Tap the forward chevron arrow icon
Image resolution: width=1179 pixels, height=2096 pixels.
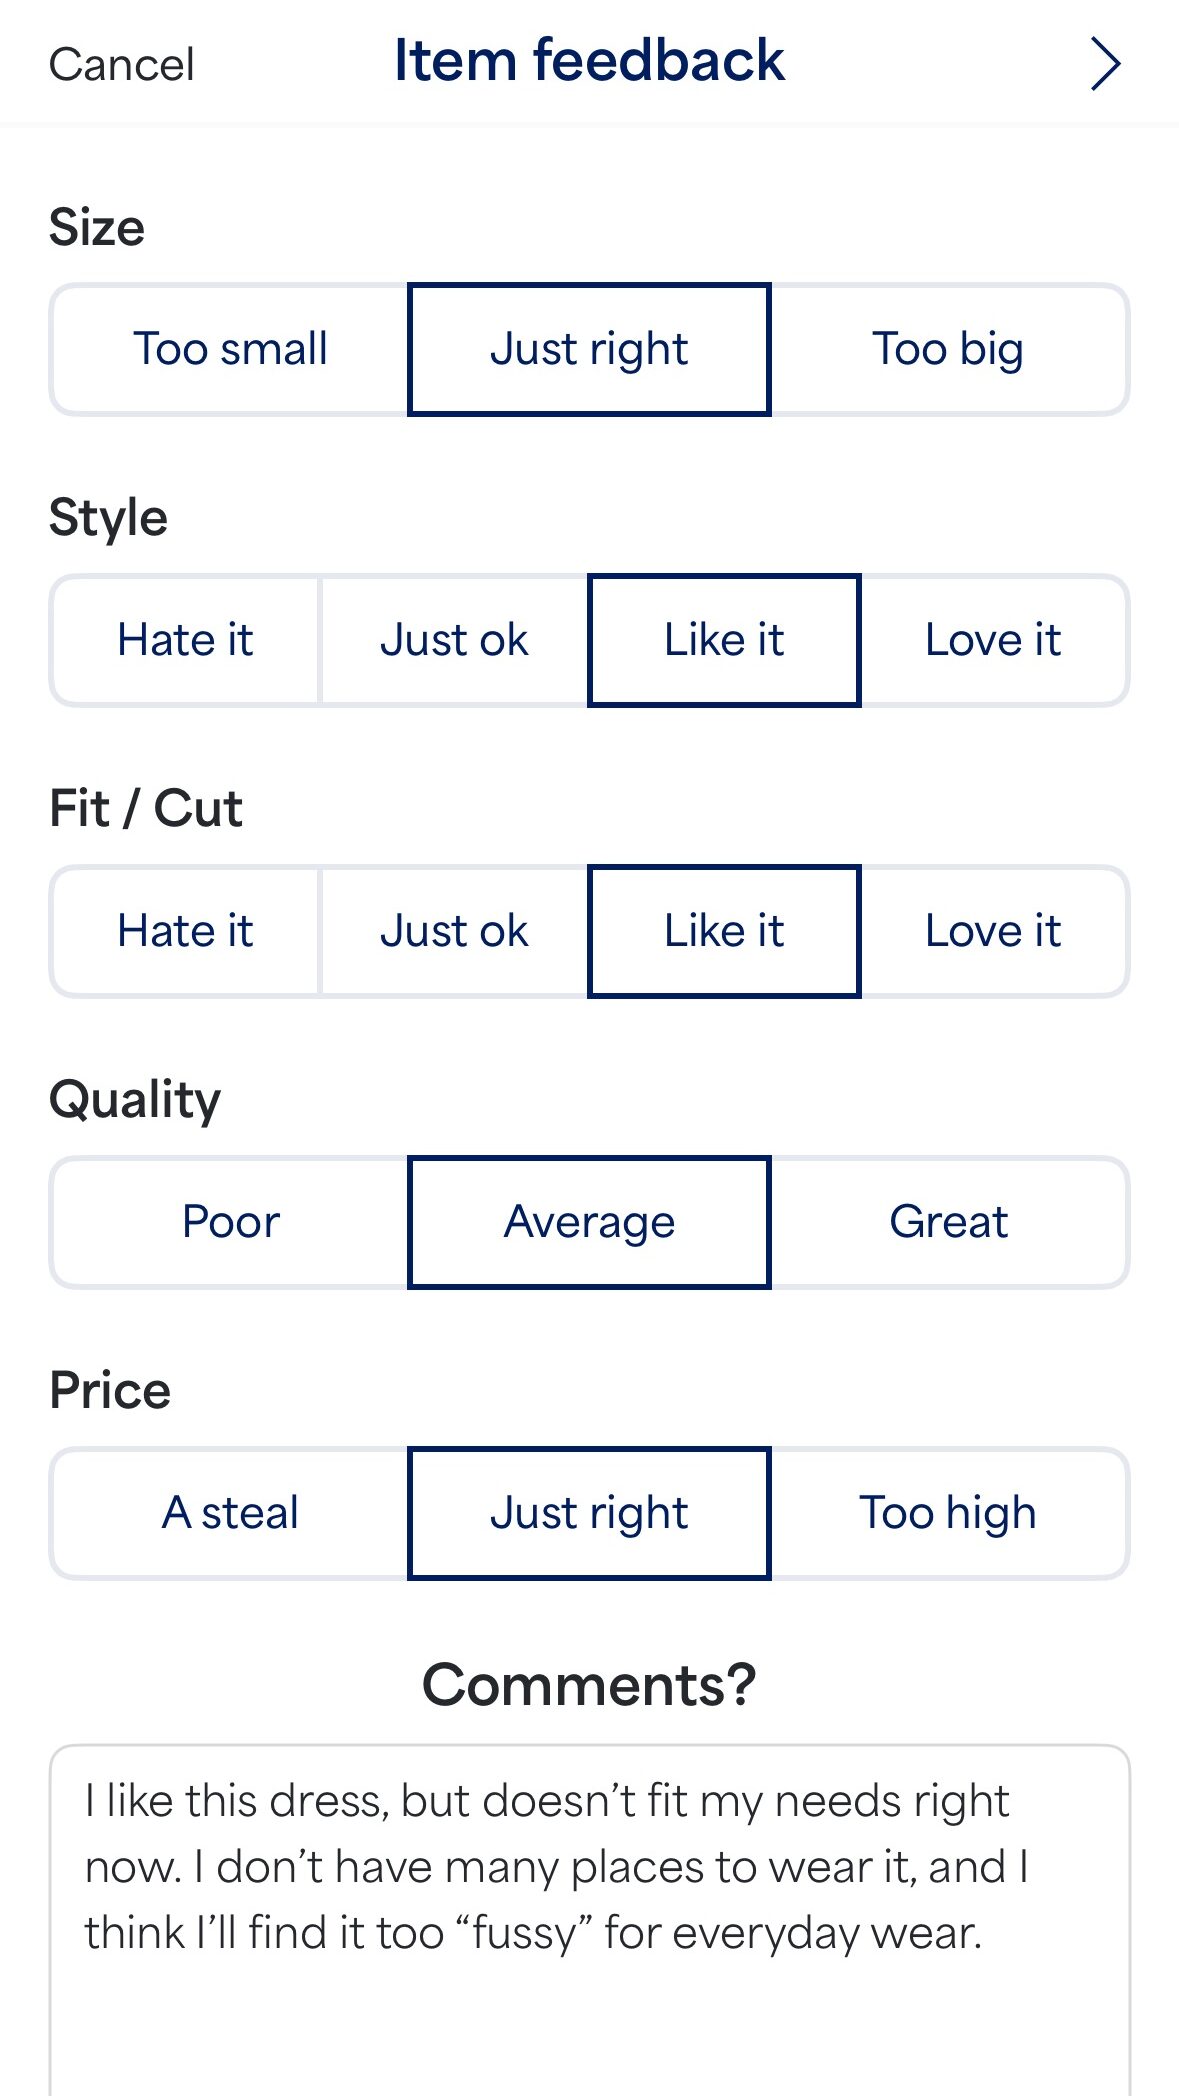click(1104, 64)
